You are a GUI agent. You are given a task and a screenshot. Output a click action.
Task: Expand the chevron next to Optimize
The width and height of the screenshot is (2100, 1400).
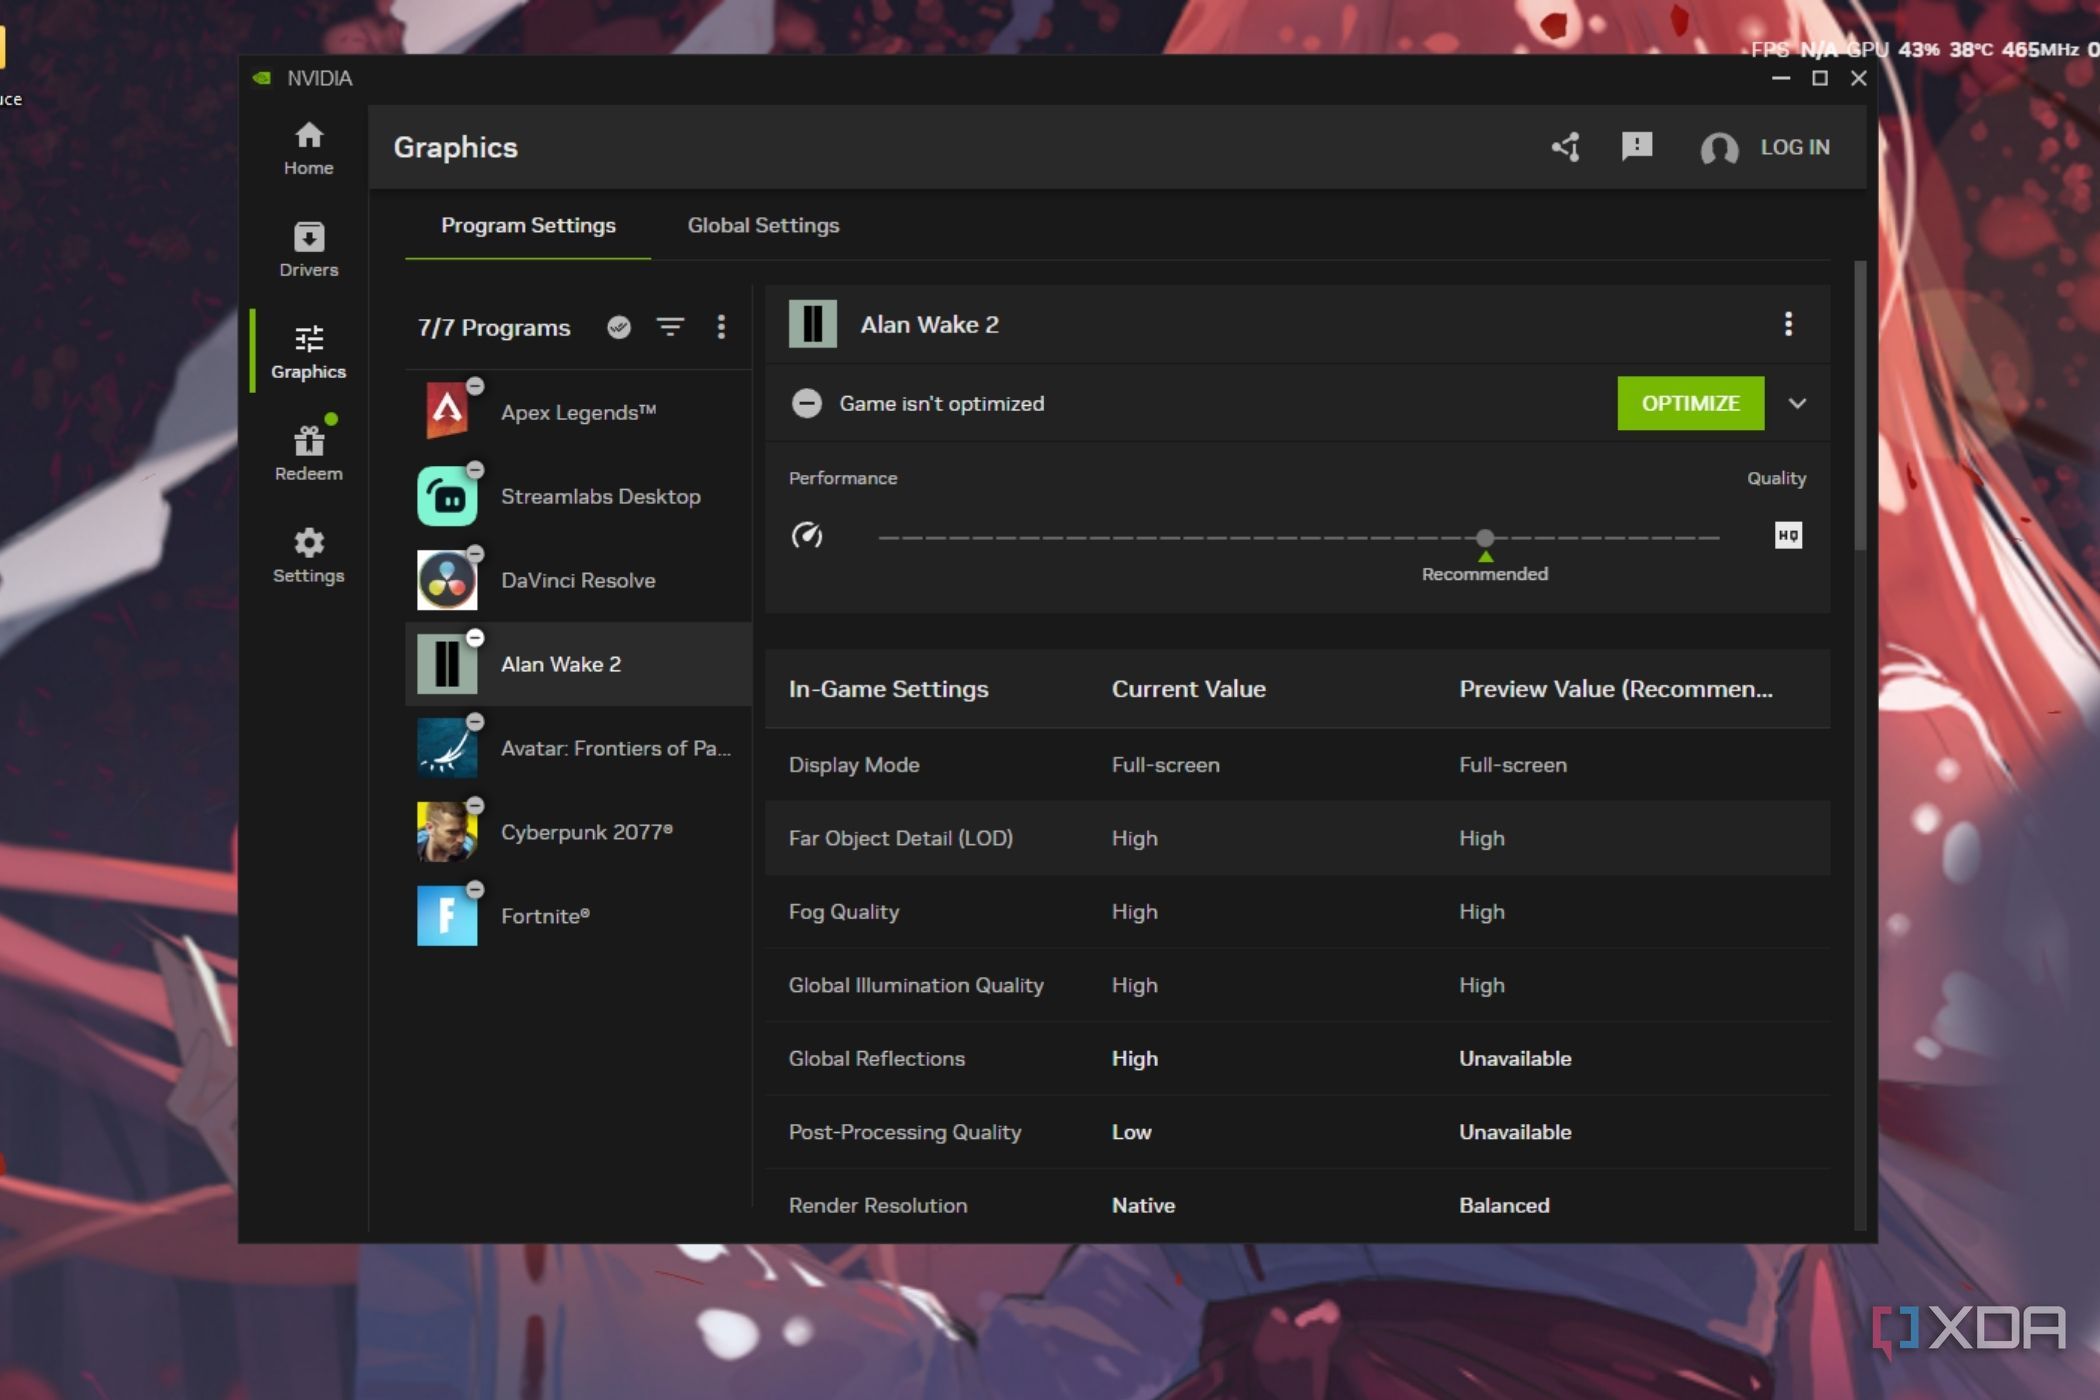coord(1797,404)
